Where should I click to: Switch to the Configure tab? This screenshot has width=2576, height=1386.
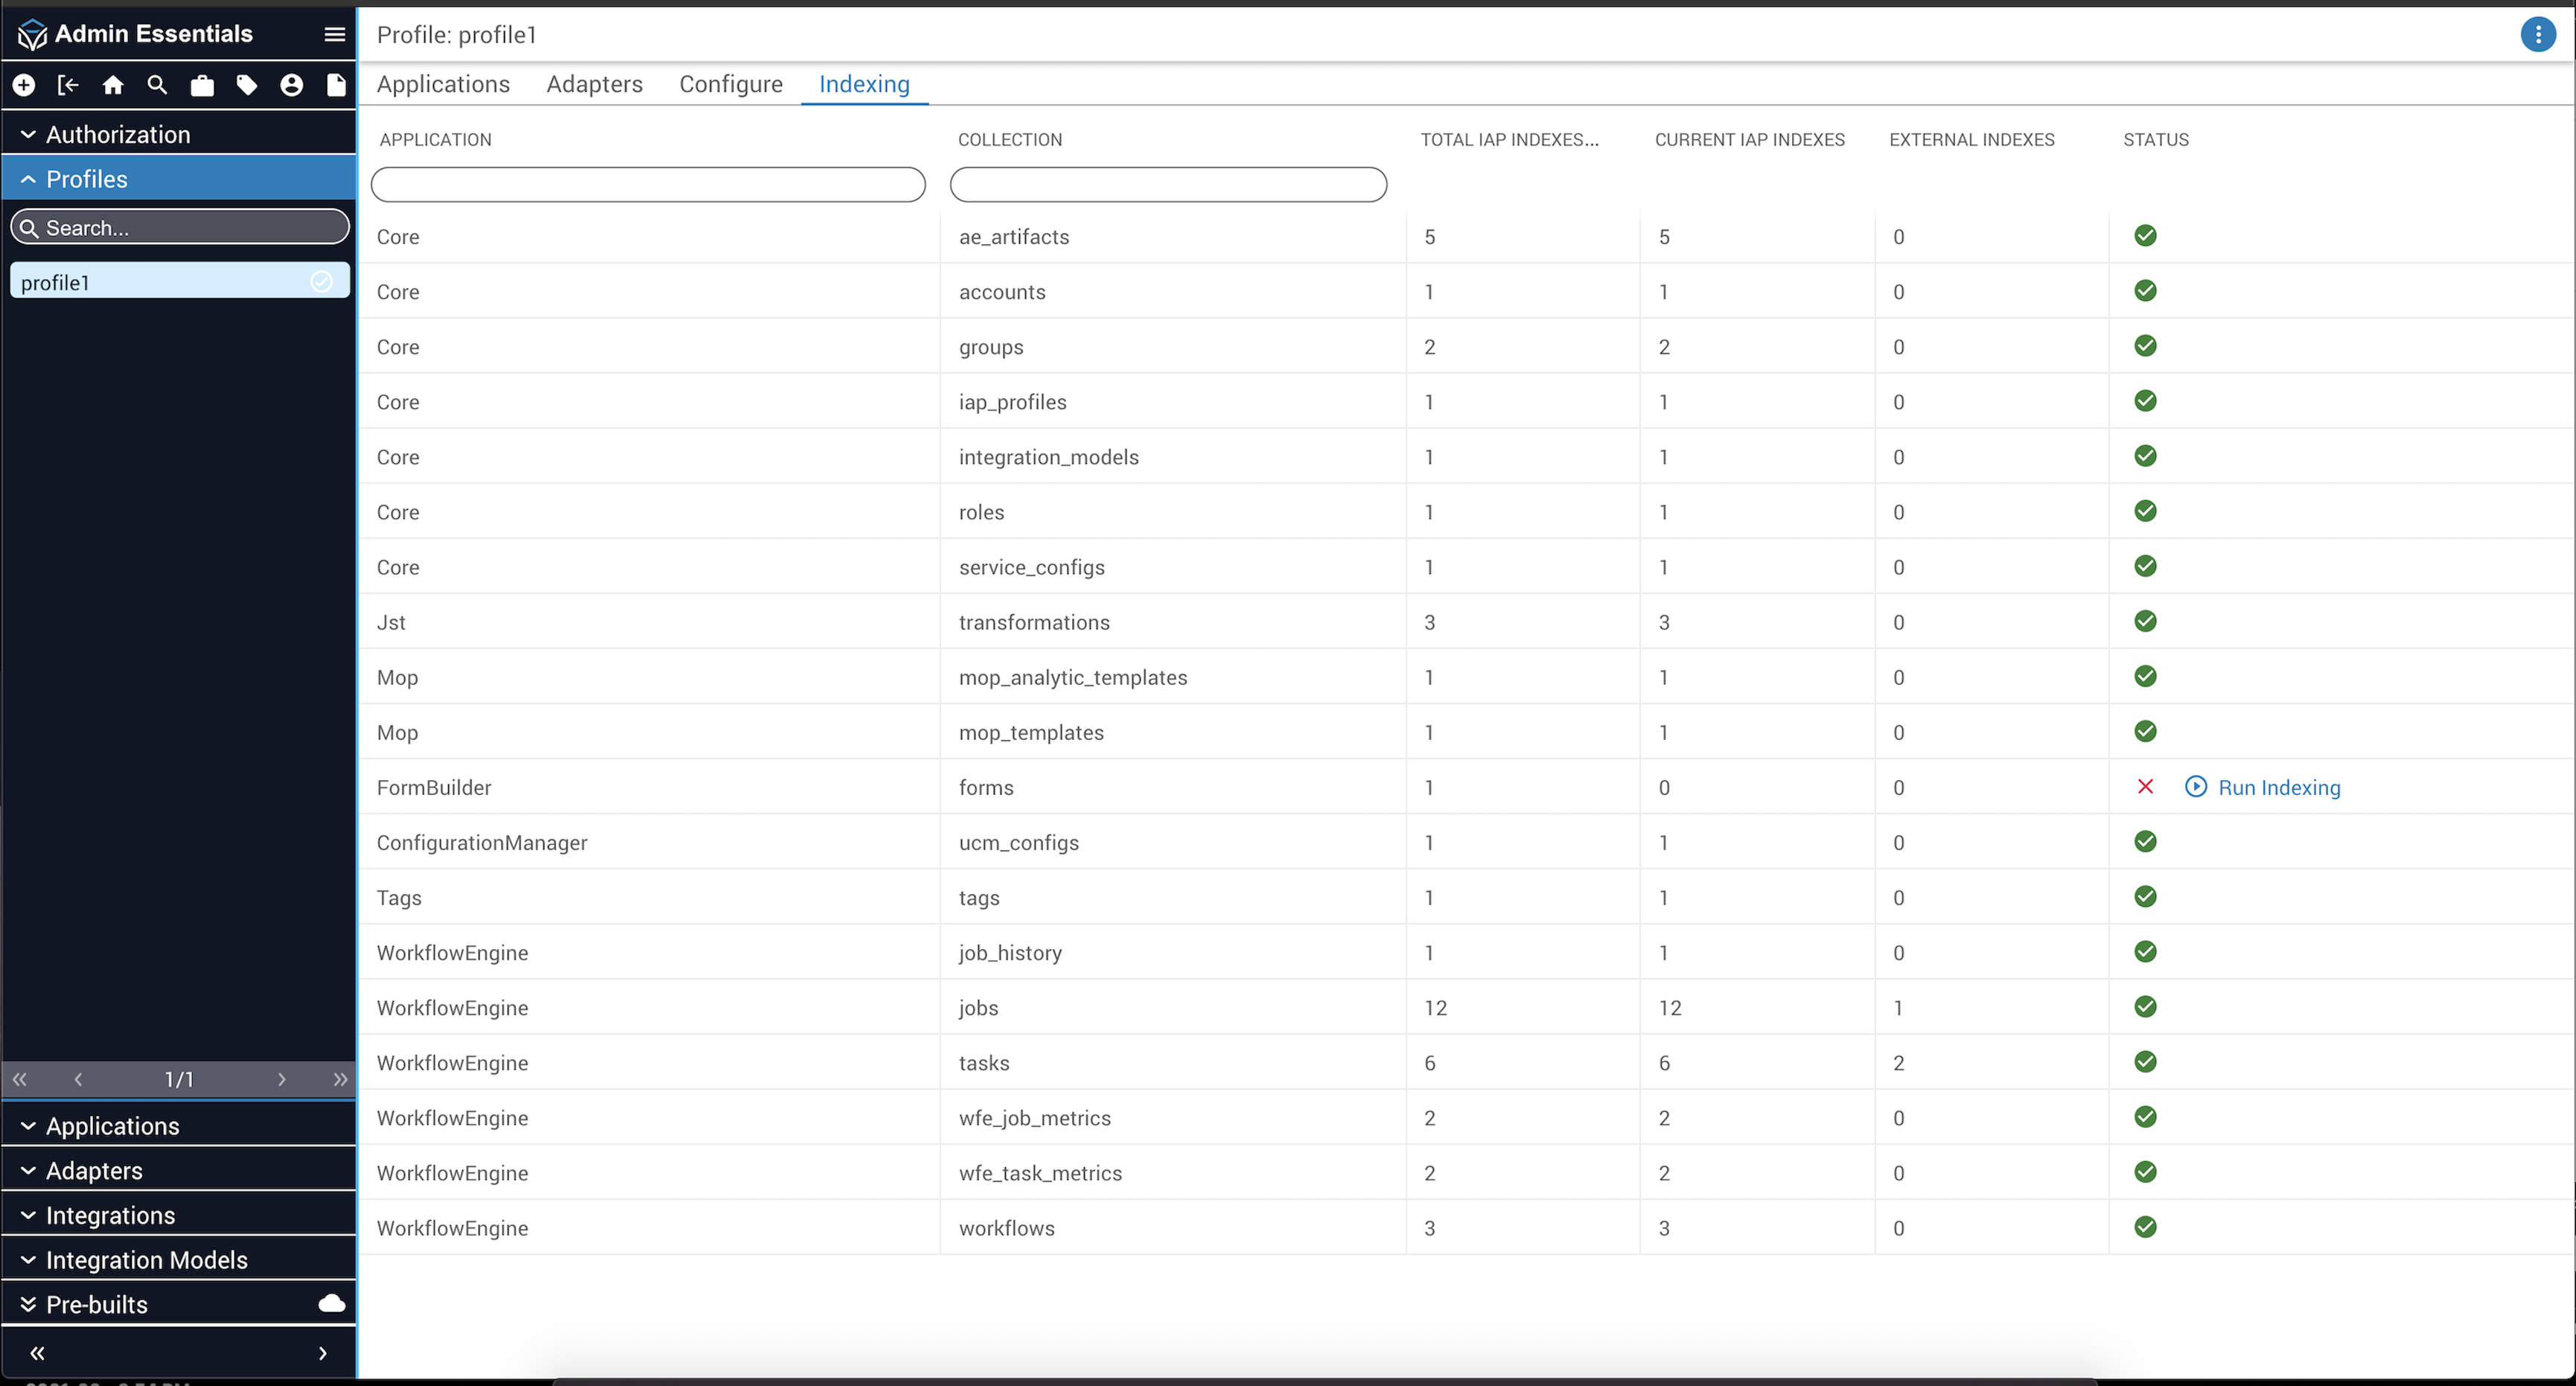(x=730, y=84)
